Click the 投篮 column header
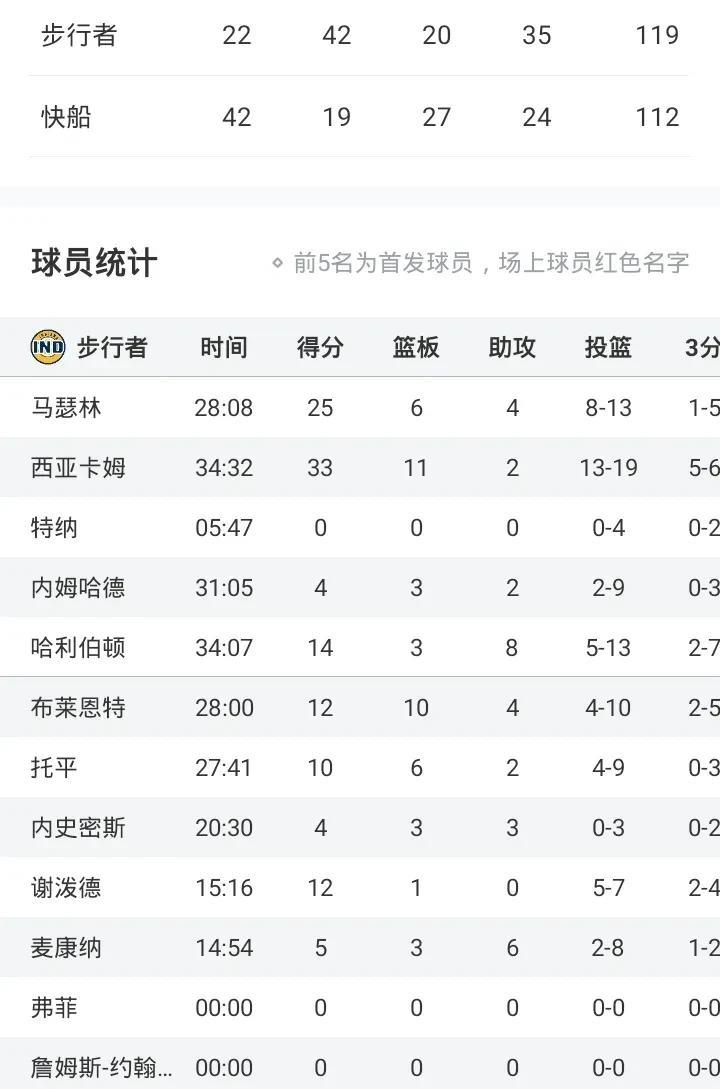This screenshot has width=720, height=1089. 608,347
